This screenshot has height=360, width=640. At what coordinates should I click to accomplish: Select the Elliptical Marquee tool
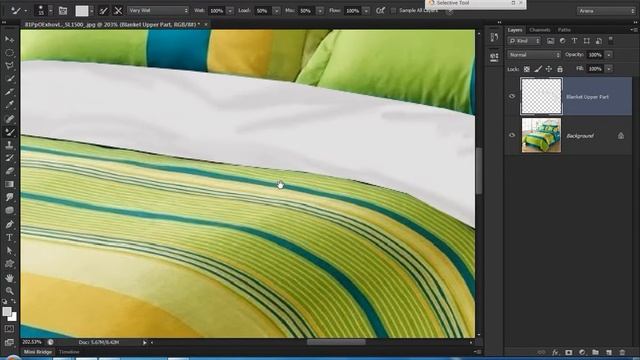(9, 53)
